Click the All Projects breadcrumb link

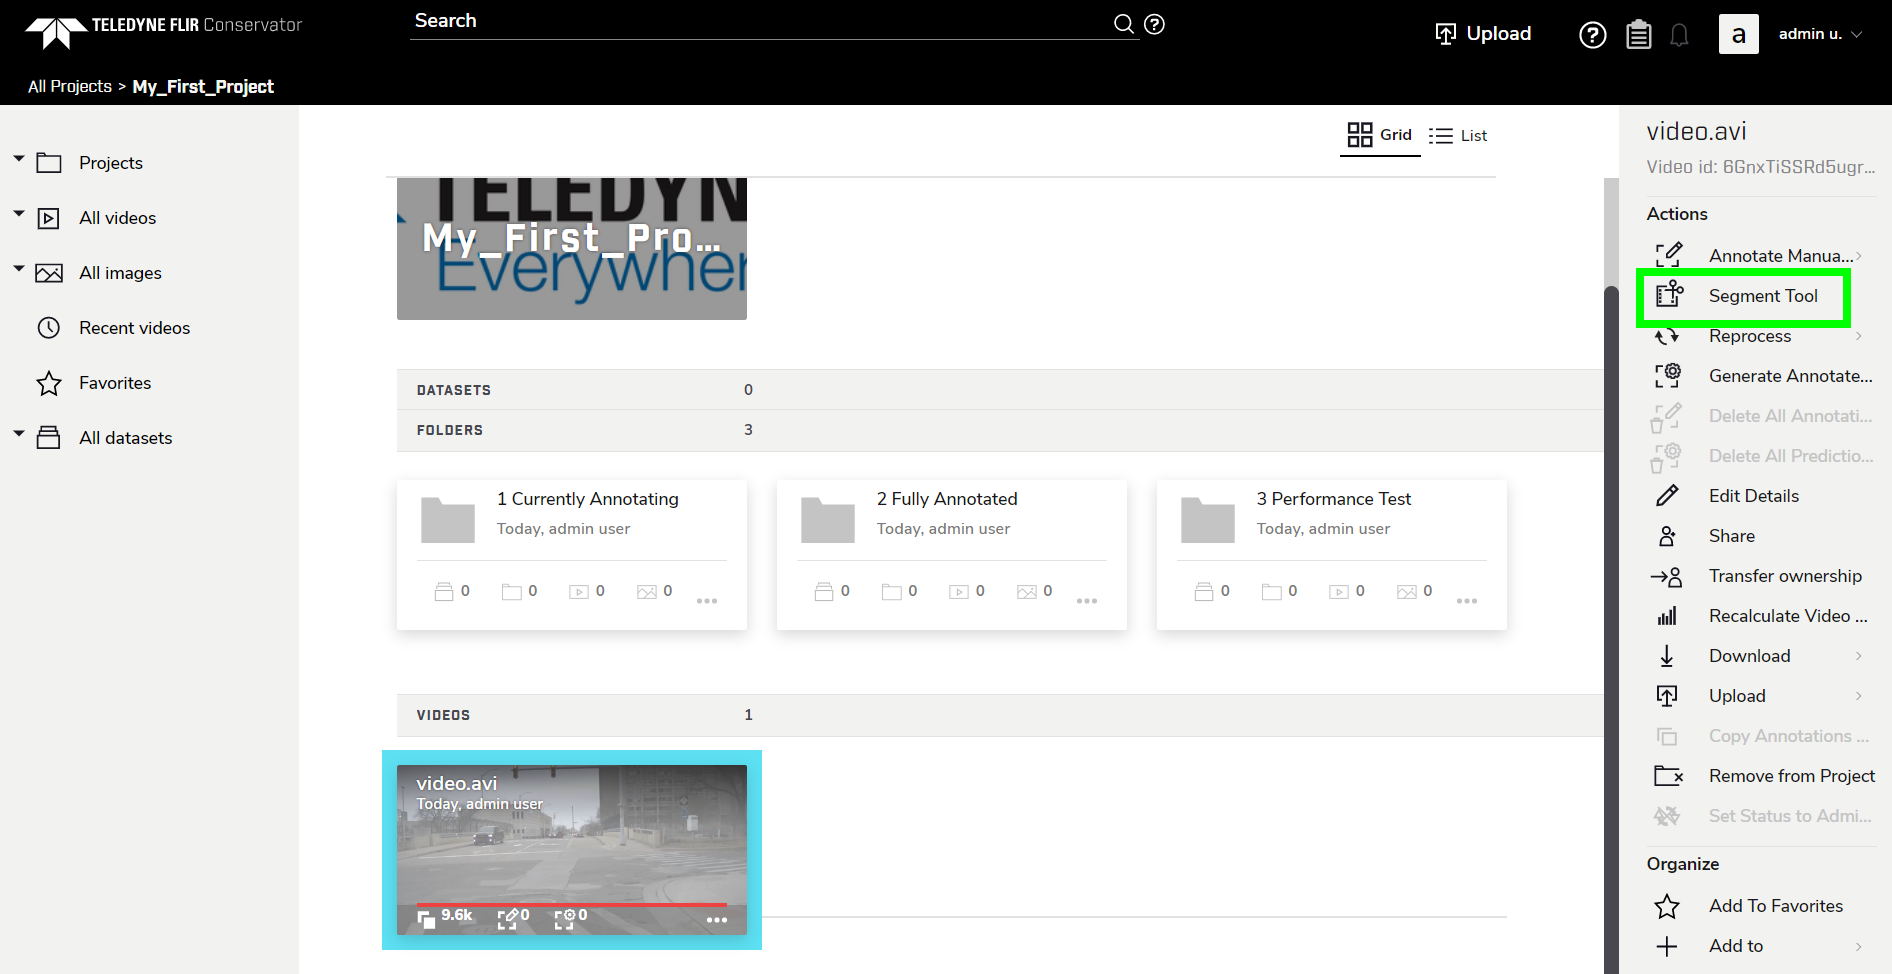(69, 86)
